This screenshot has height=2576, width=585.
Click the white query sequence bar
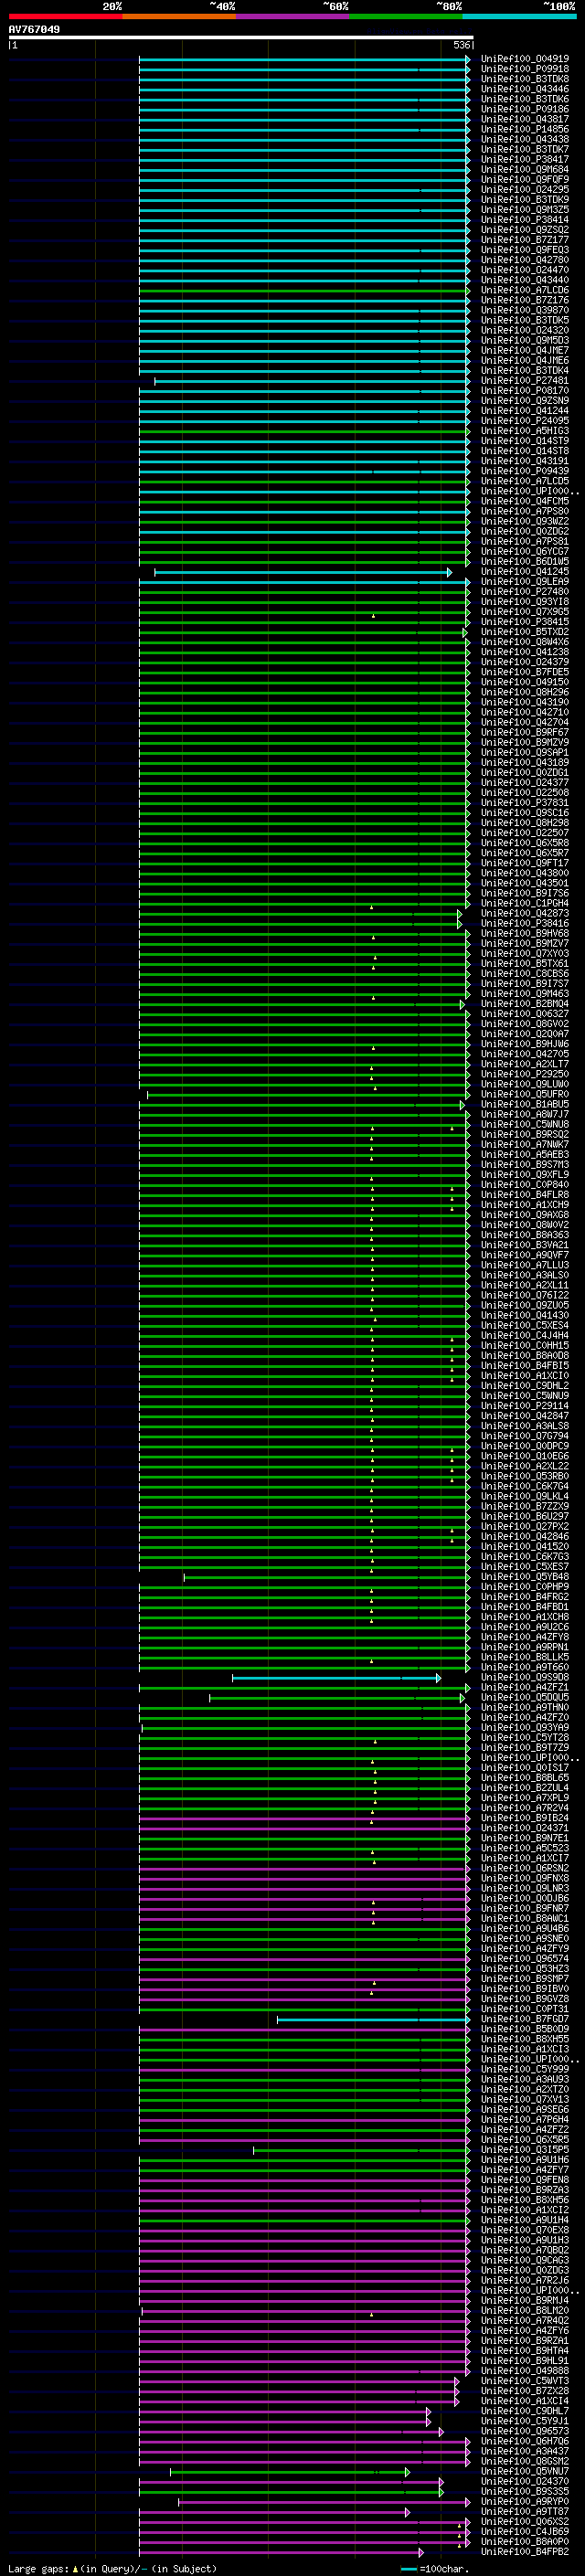coord(241,37)
